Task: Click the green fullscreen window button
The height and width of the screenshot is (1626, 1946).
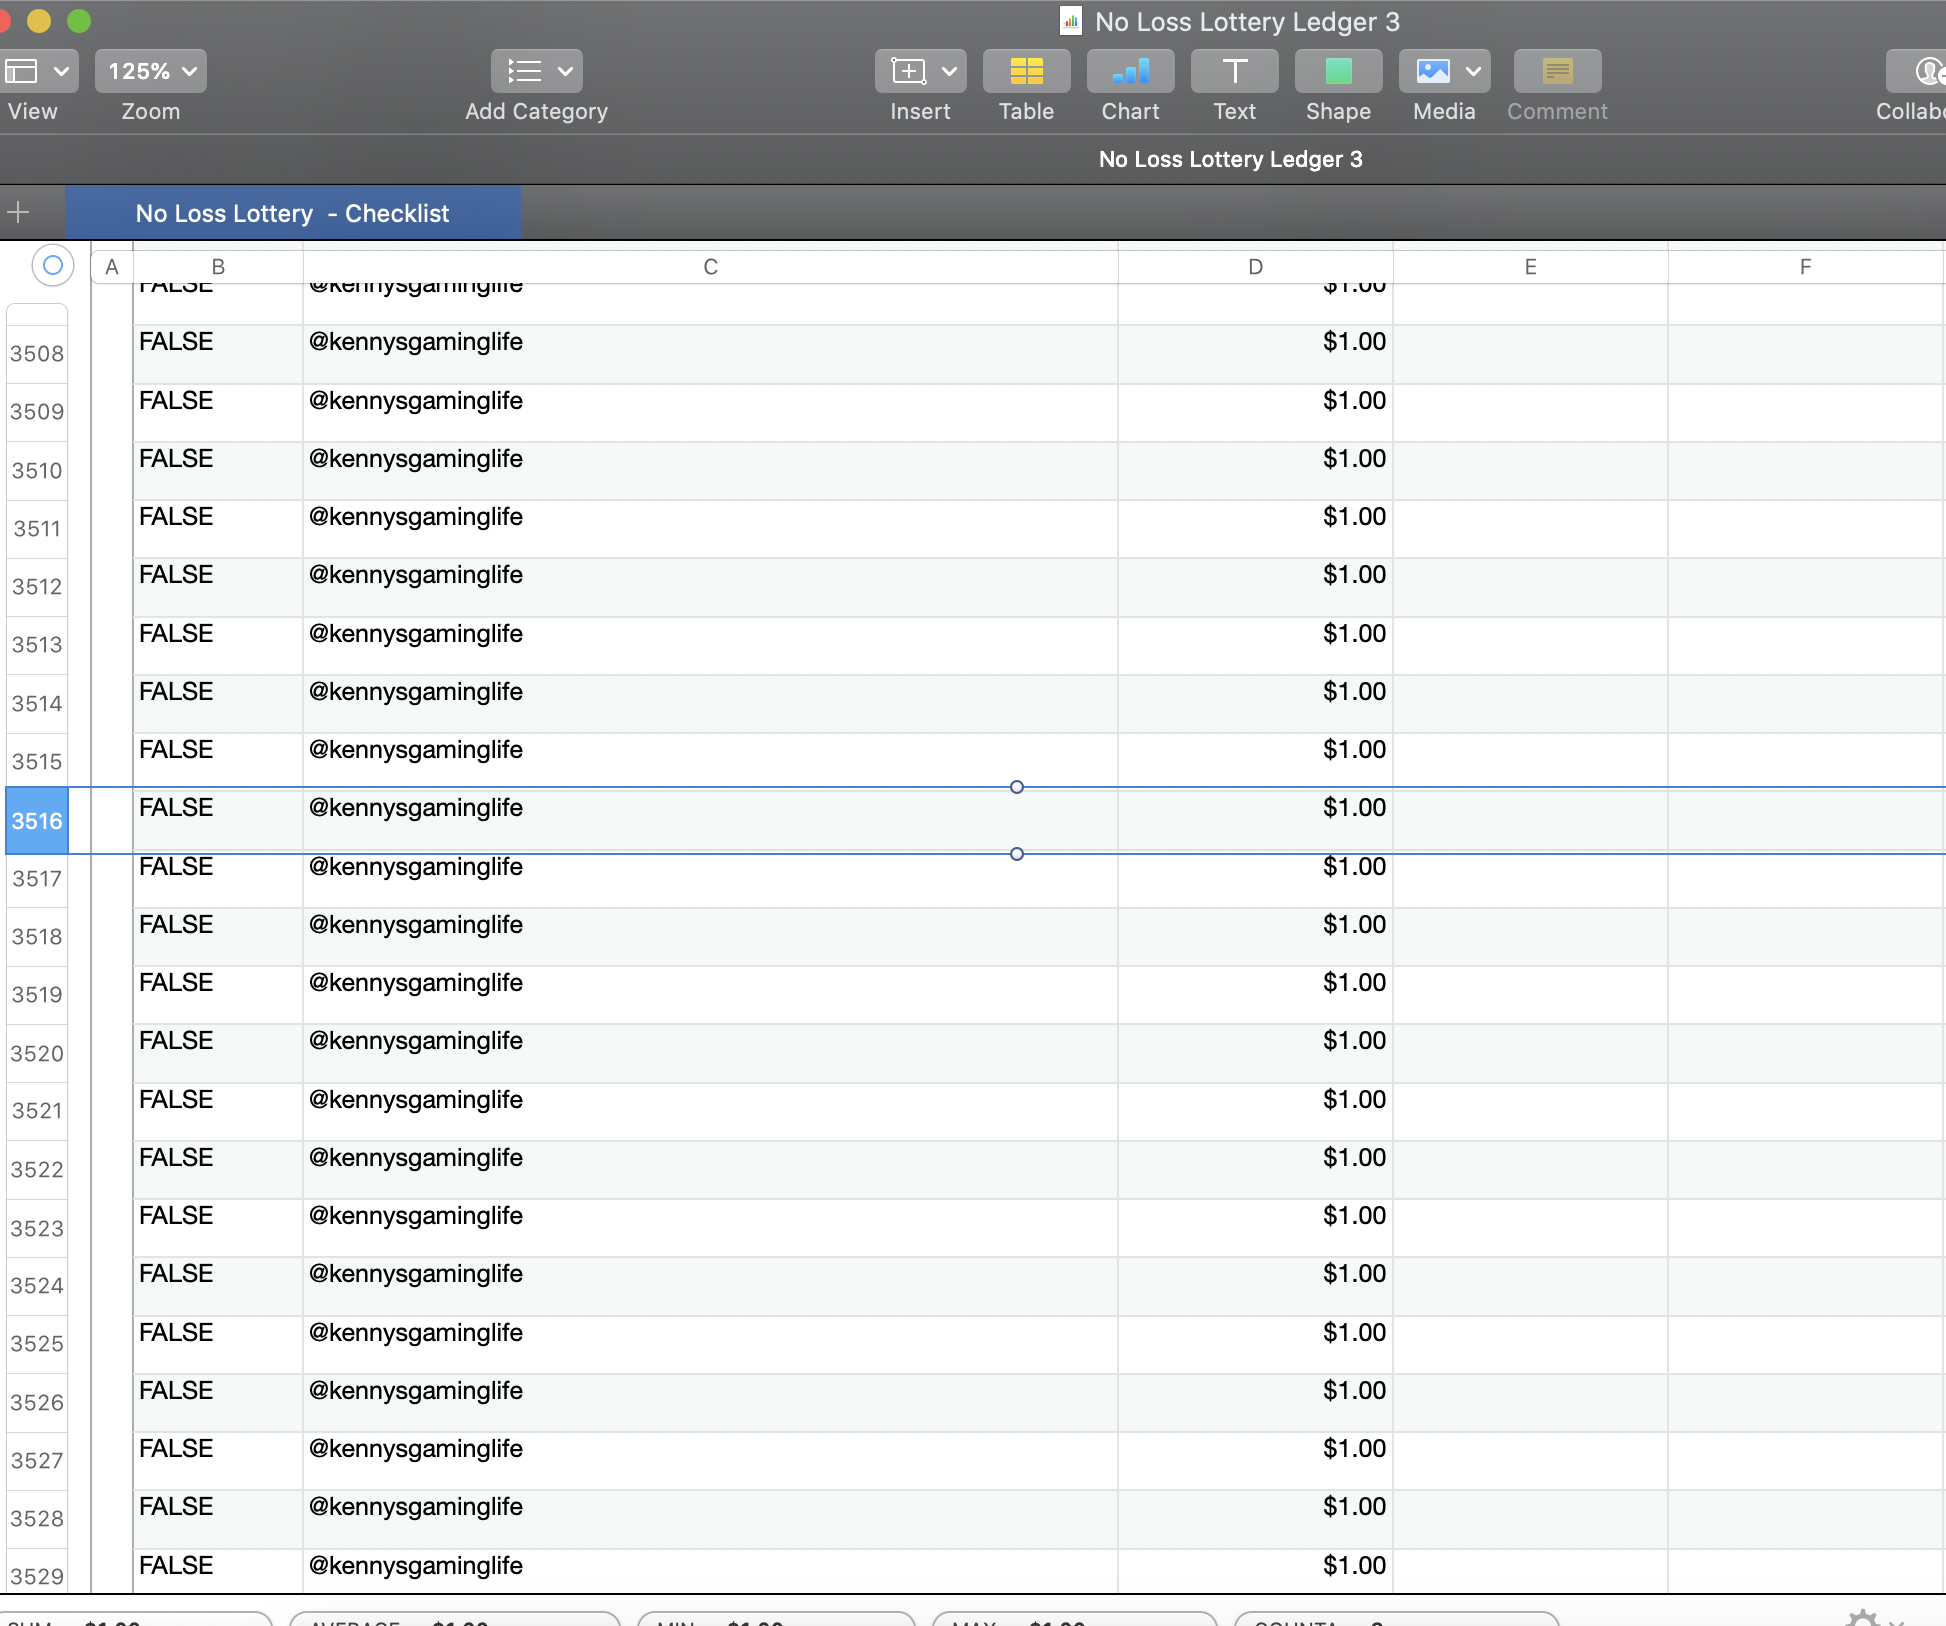Action: [79, 20]
